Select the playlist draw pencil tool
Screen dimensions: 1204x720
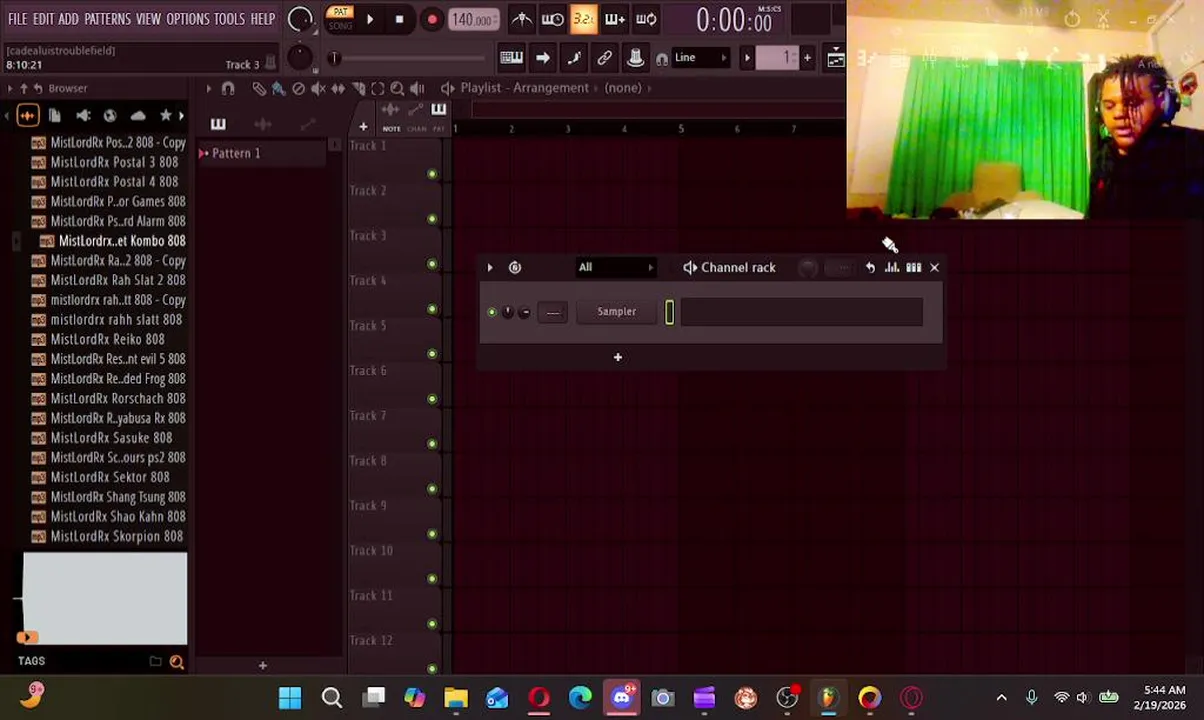tap(259, 89)
